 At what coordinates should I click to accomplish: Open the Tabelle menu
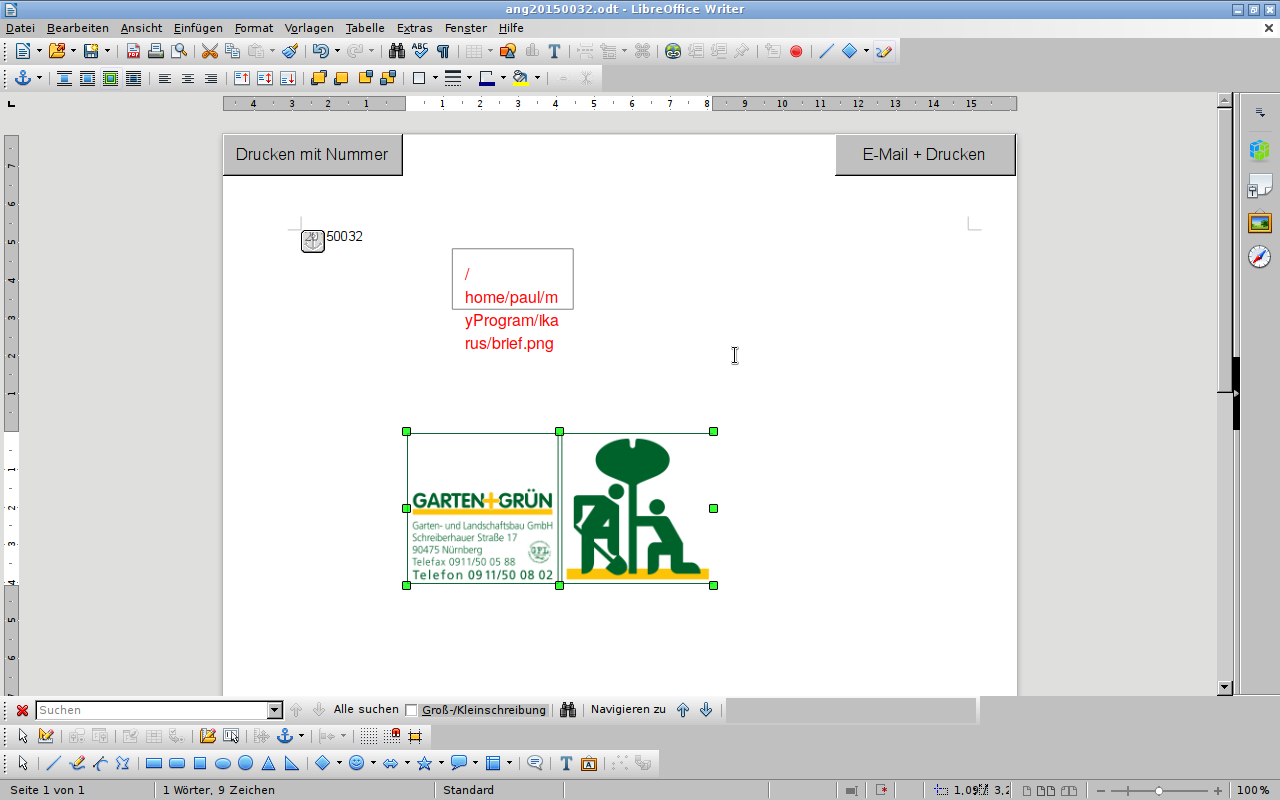click(x=365, y=28)
